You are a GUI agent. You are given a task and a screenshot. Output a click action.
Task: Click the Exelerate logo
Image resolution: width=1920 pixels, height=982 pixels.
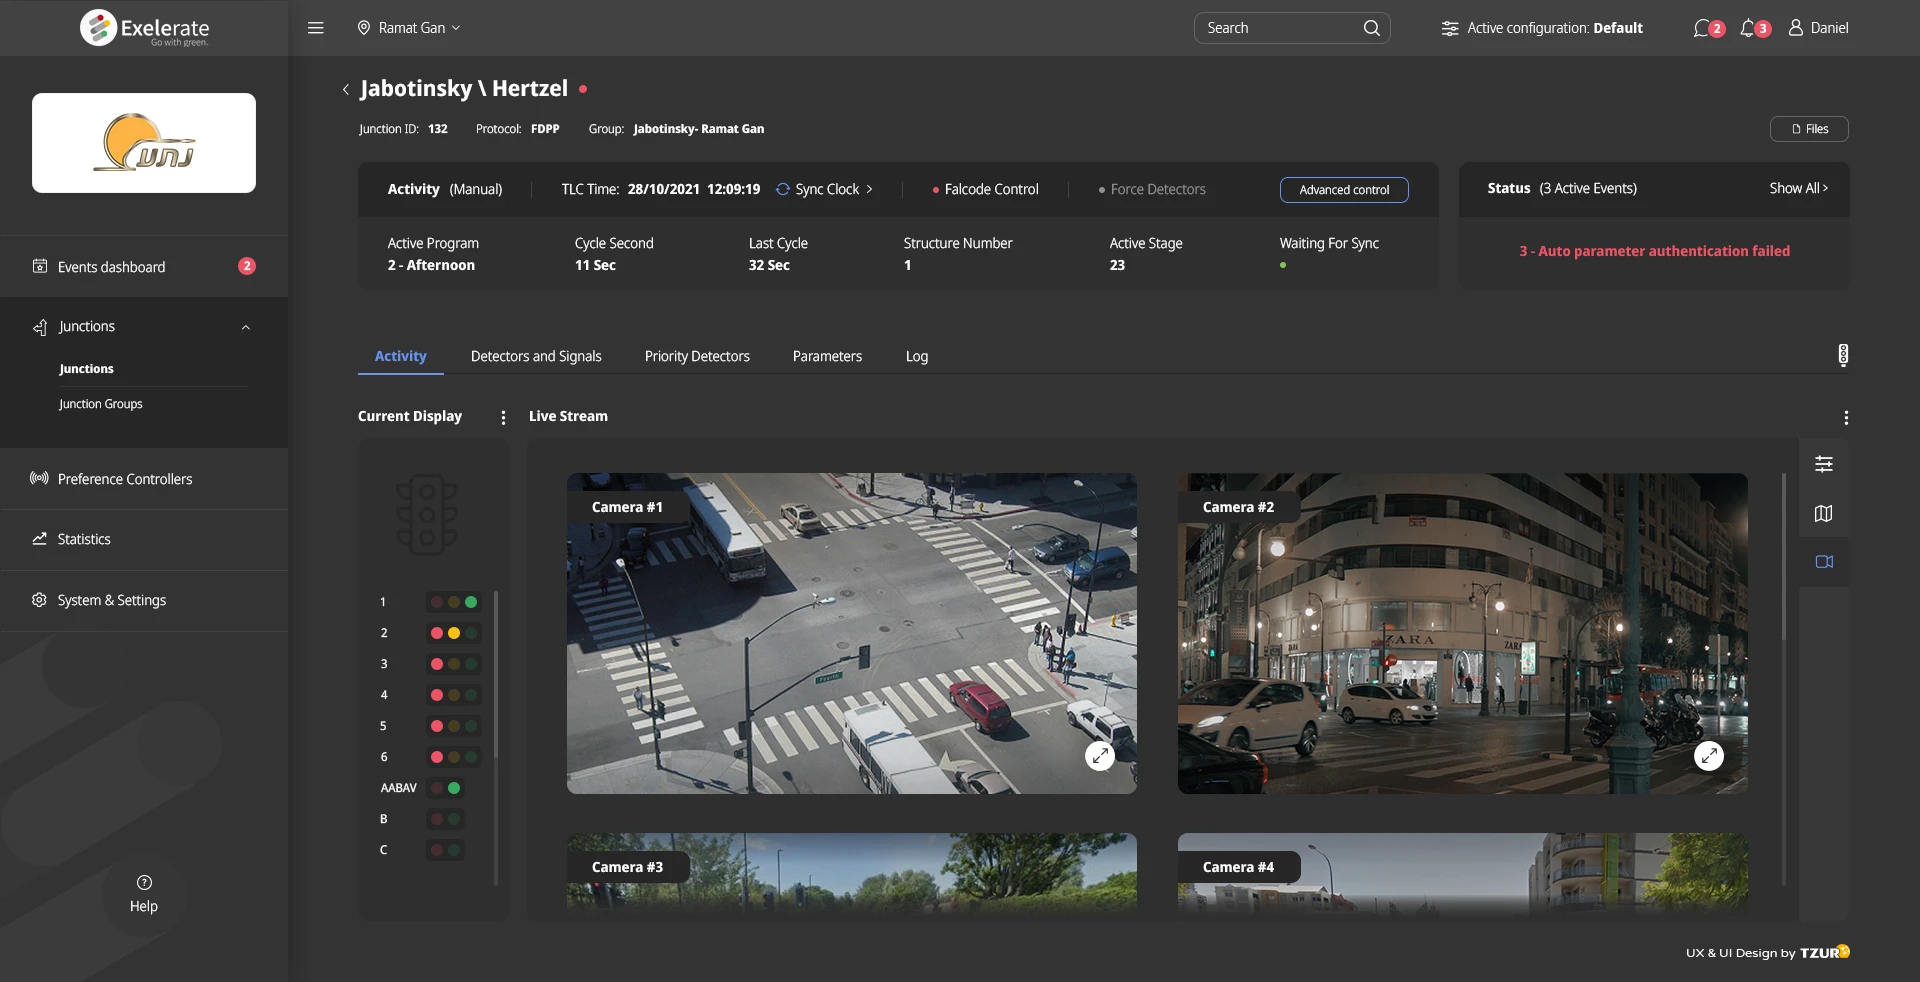(x=145, y=28)
